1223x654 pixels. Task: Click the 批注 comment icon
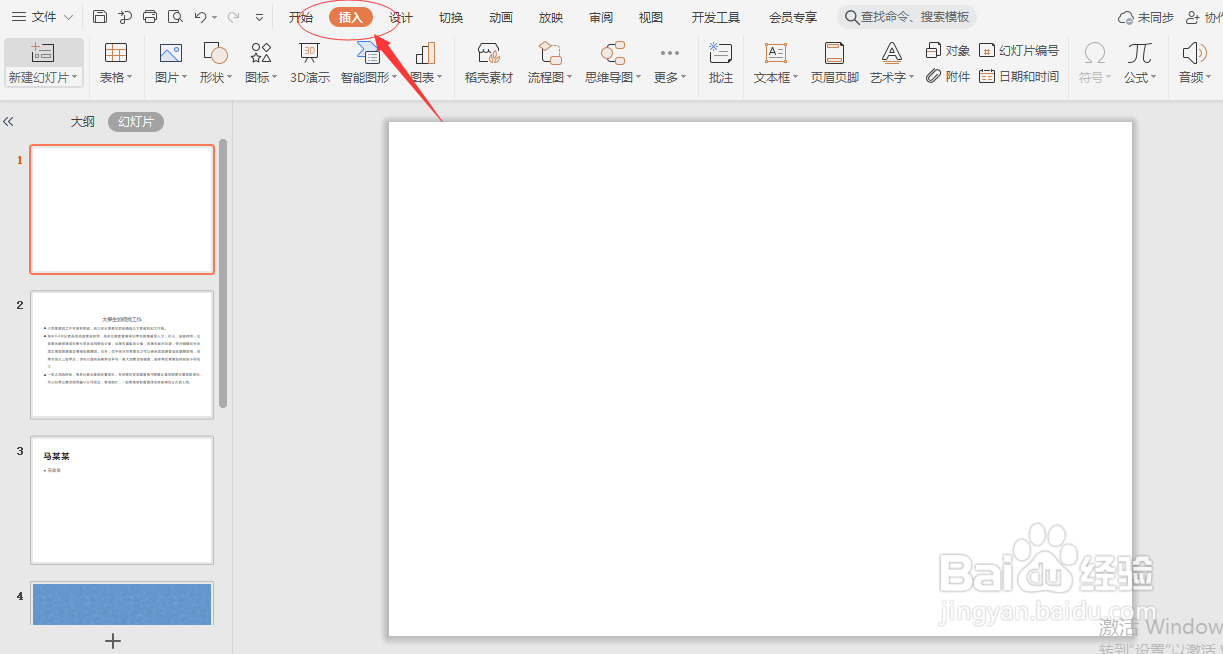[721, 54]
